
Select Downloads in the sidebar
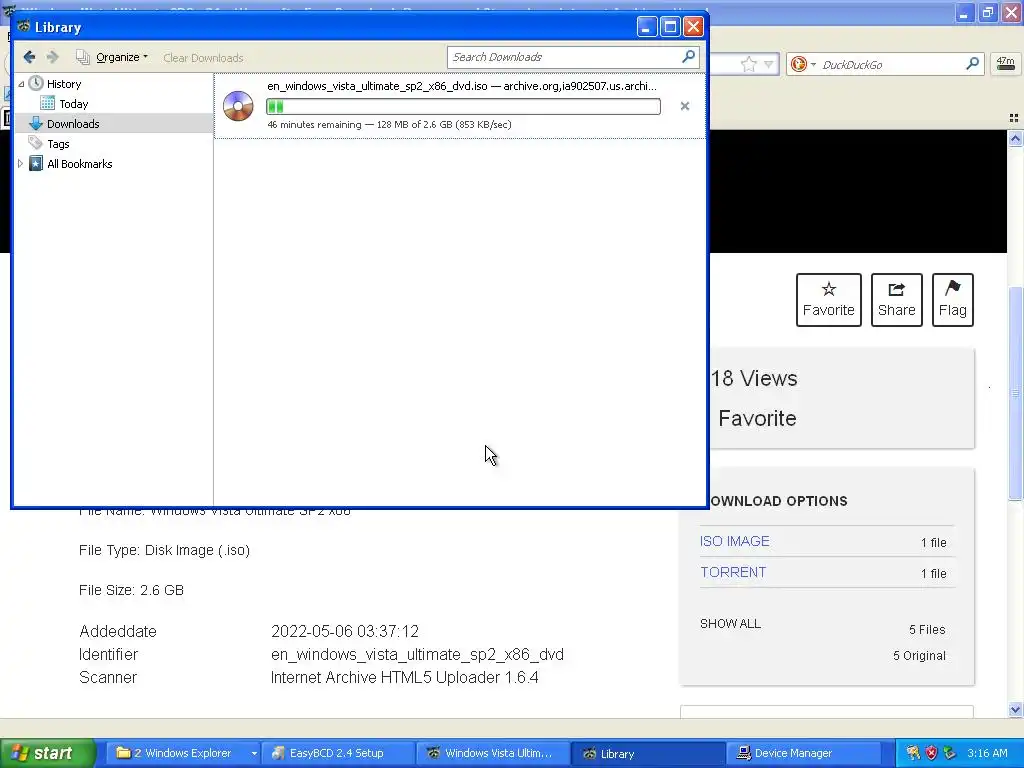pyautogui.click(x=72, y=124)
